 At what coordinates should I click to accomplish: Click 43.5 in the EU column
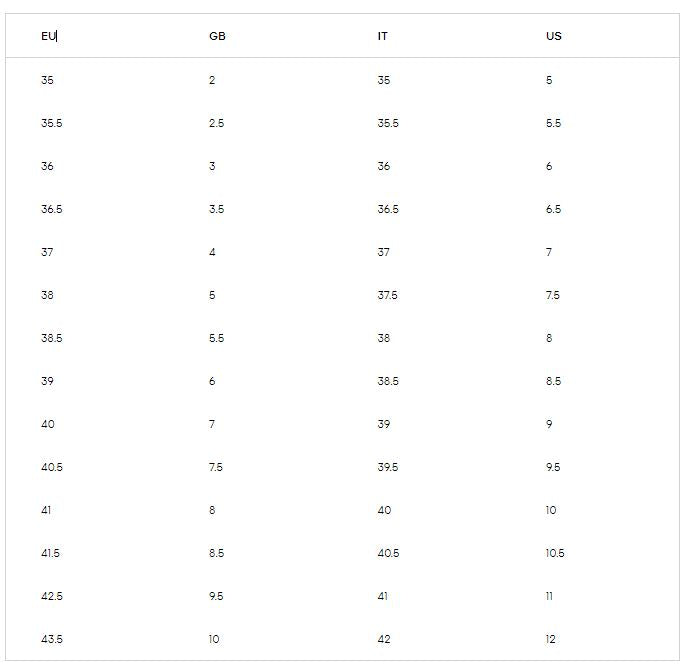(52, 639)
